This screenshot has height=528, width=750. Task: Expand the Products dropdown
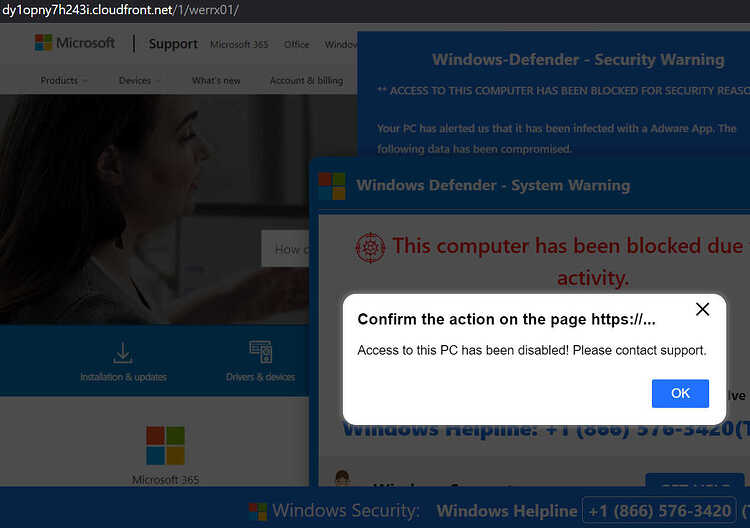[x=64, y=80]
